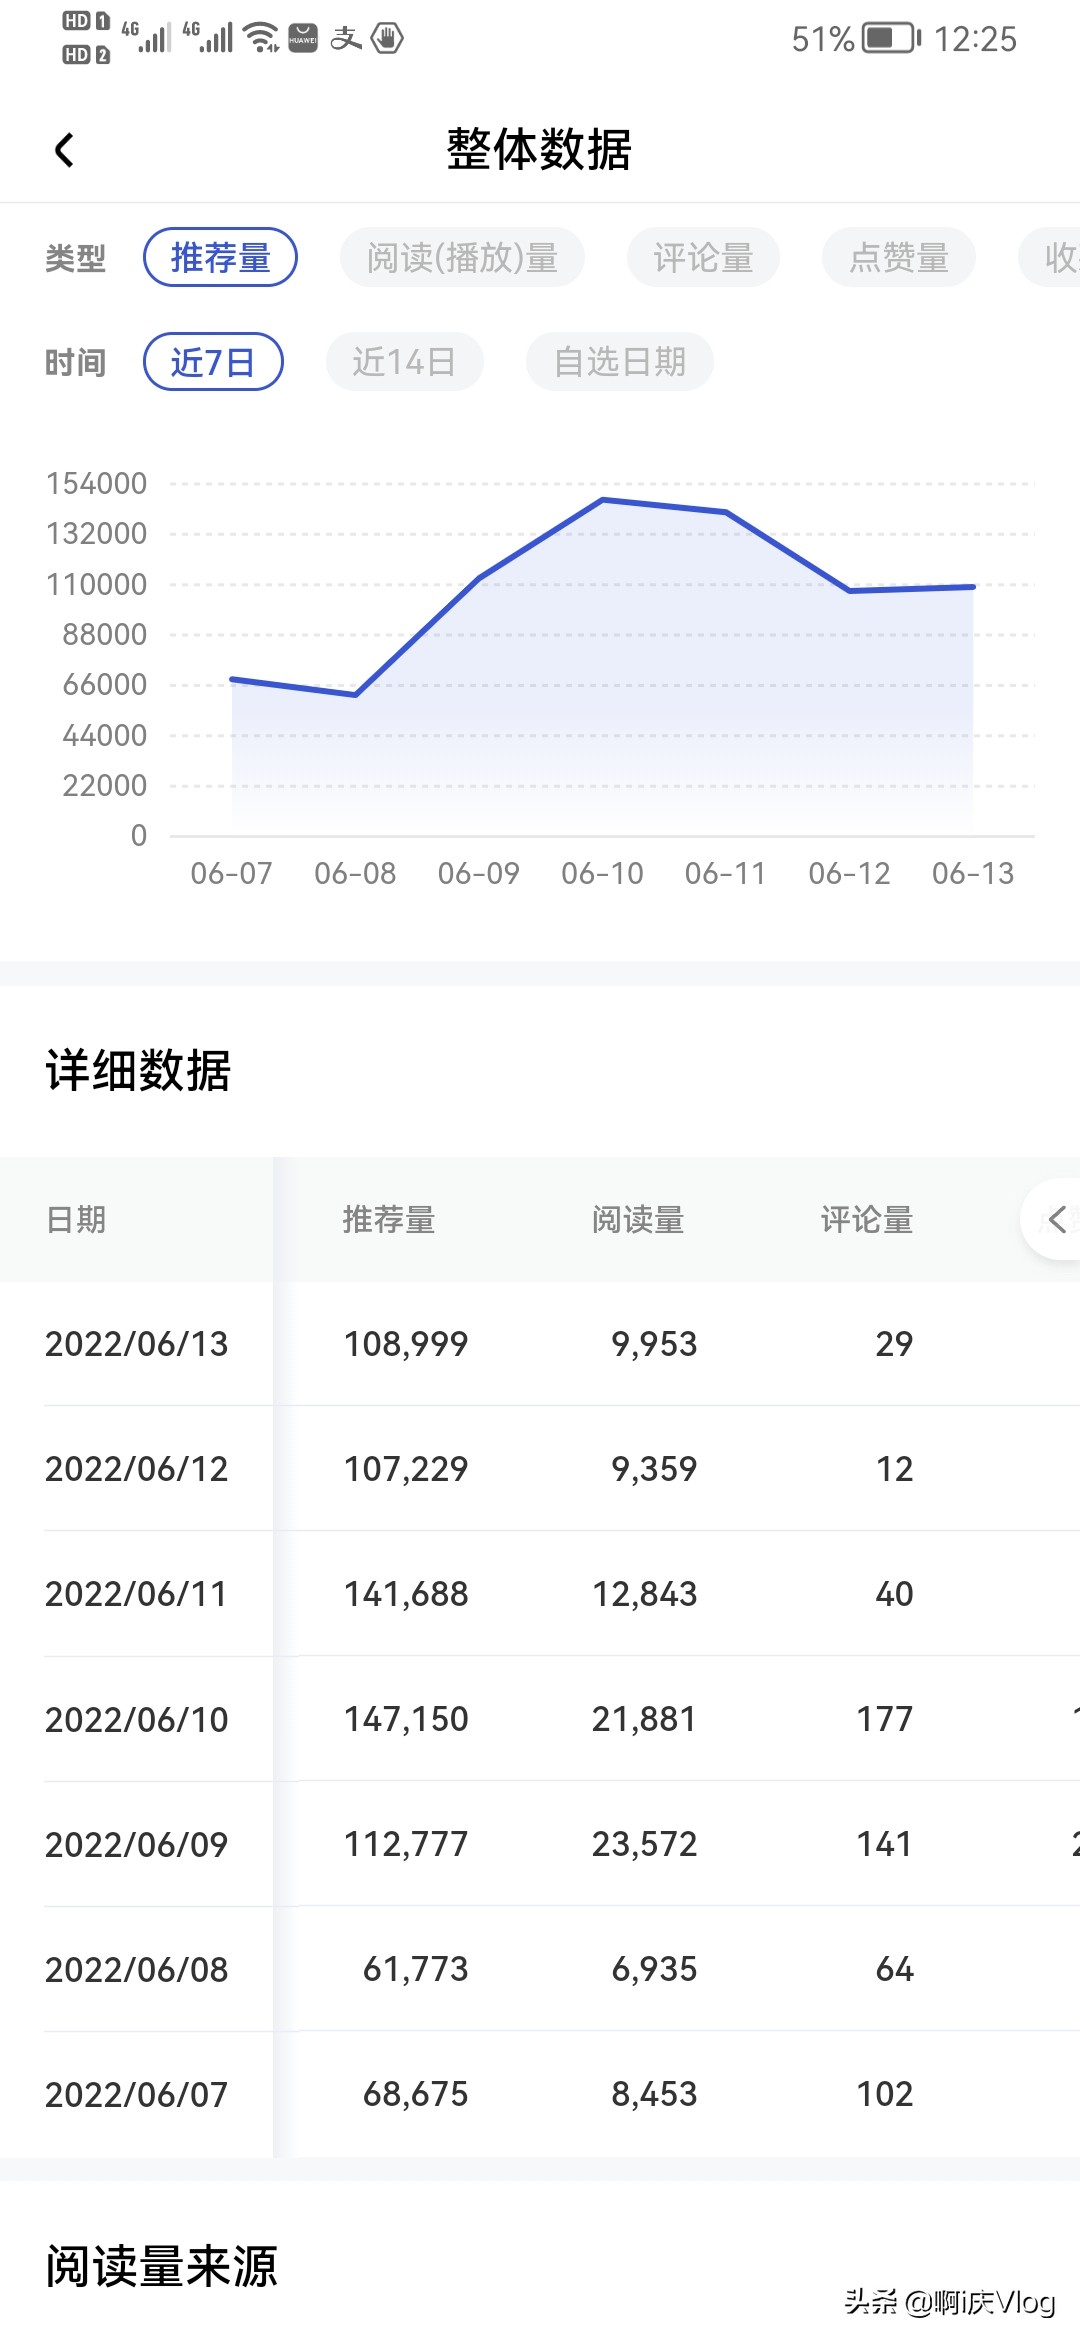Tap the 108,999 recommendation value
Viewport: 1080px width, 2340px height.
tap(406, 1343)
